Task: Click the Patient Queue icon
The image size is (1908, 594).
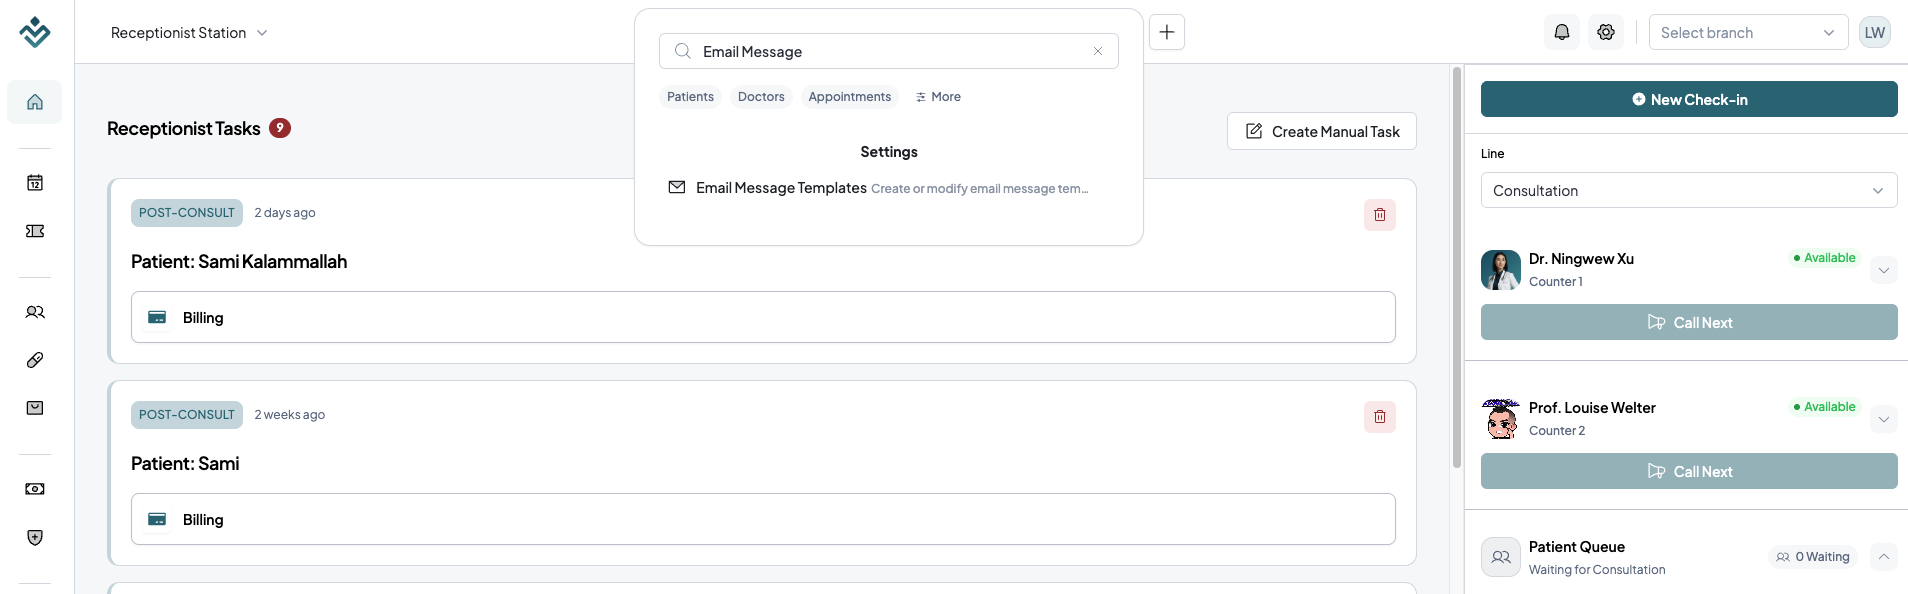Action: coord(1501,557)
